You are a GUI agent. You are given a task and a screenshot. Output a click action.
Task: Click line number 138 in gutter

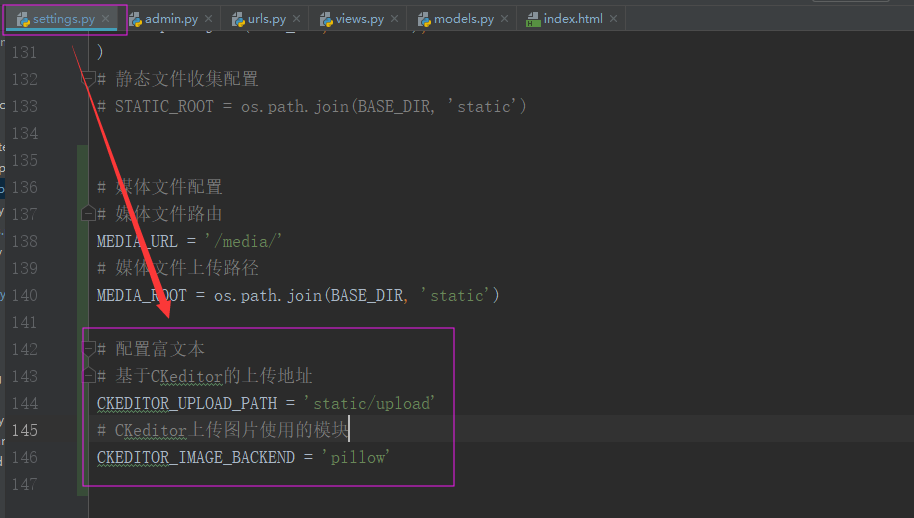24,241
